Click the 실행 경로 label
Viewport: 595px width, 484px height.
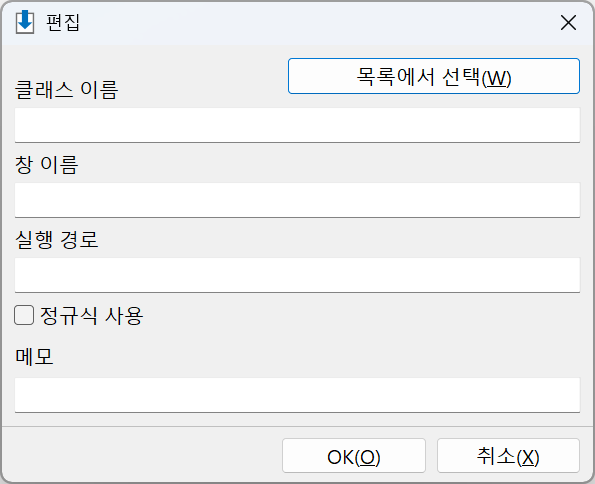57,240
